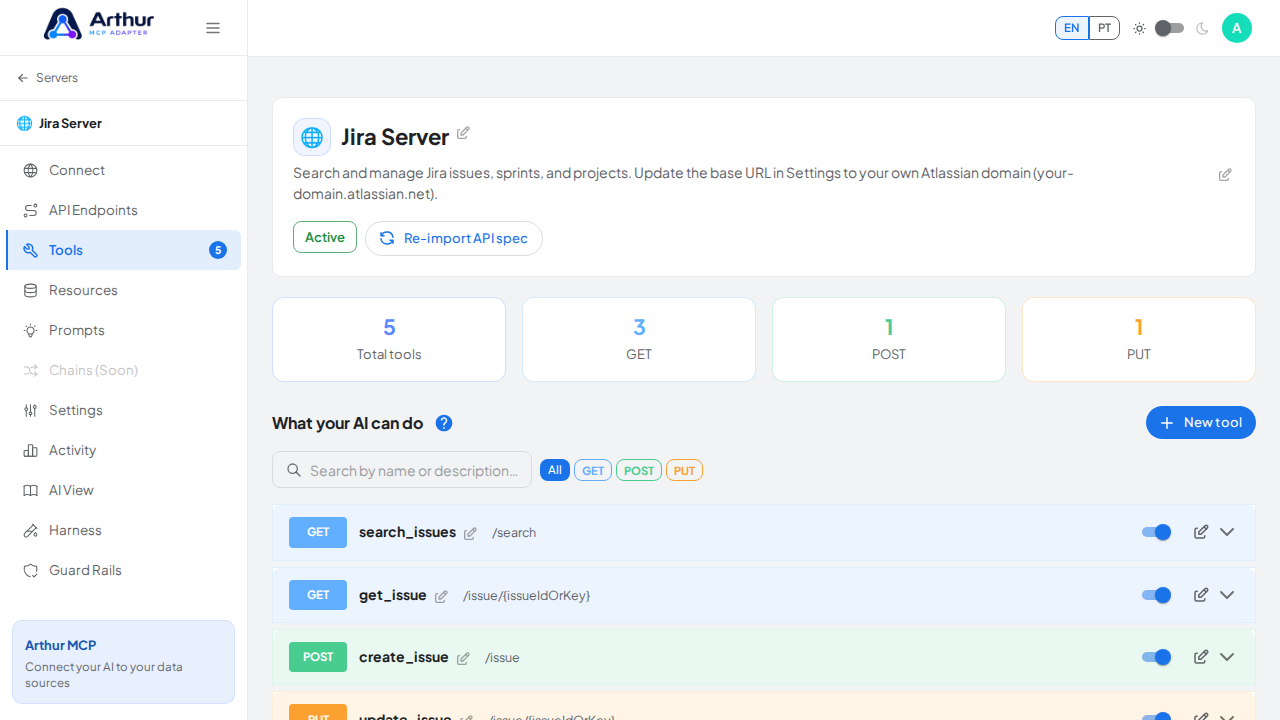
Task: Collapse the sidebar with hamburger icon
Action: click(x=213, y=28)
